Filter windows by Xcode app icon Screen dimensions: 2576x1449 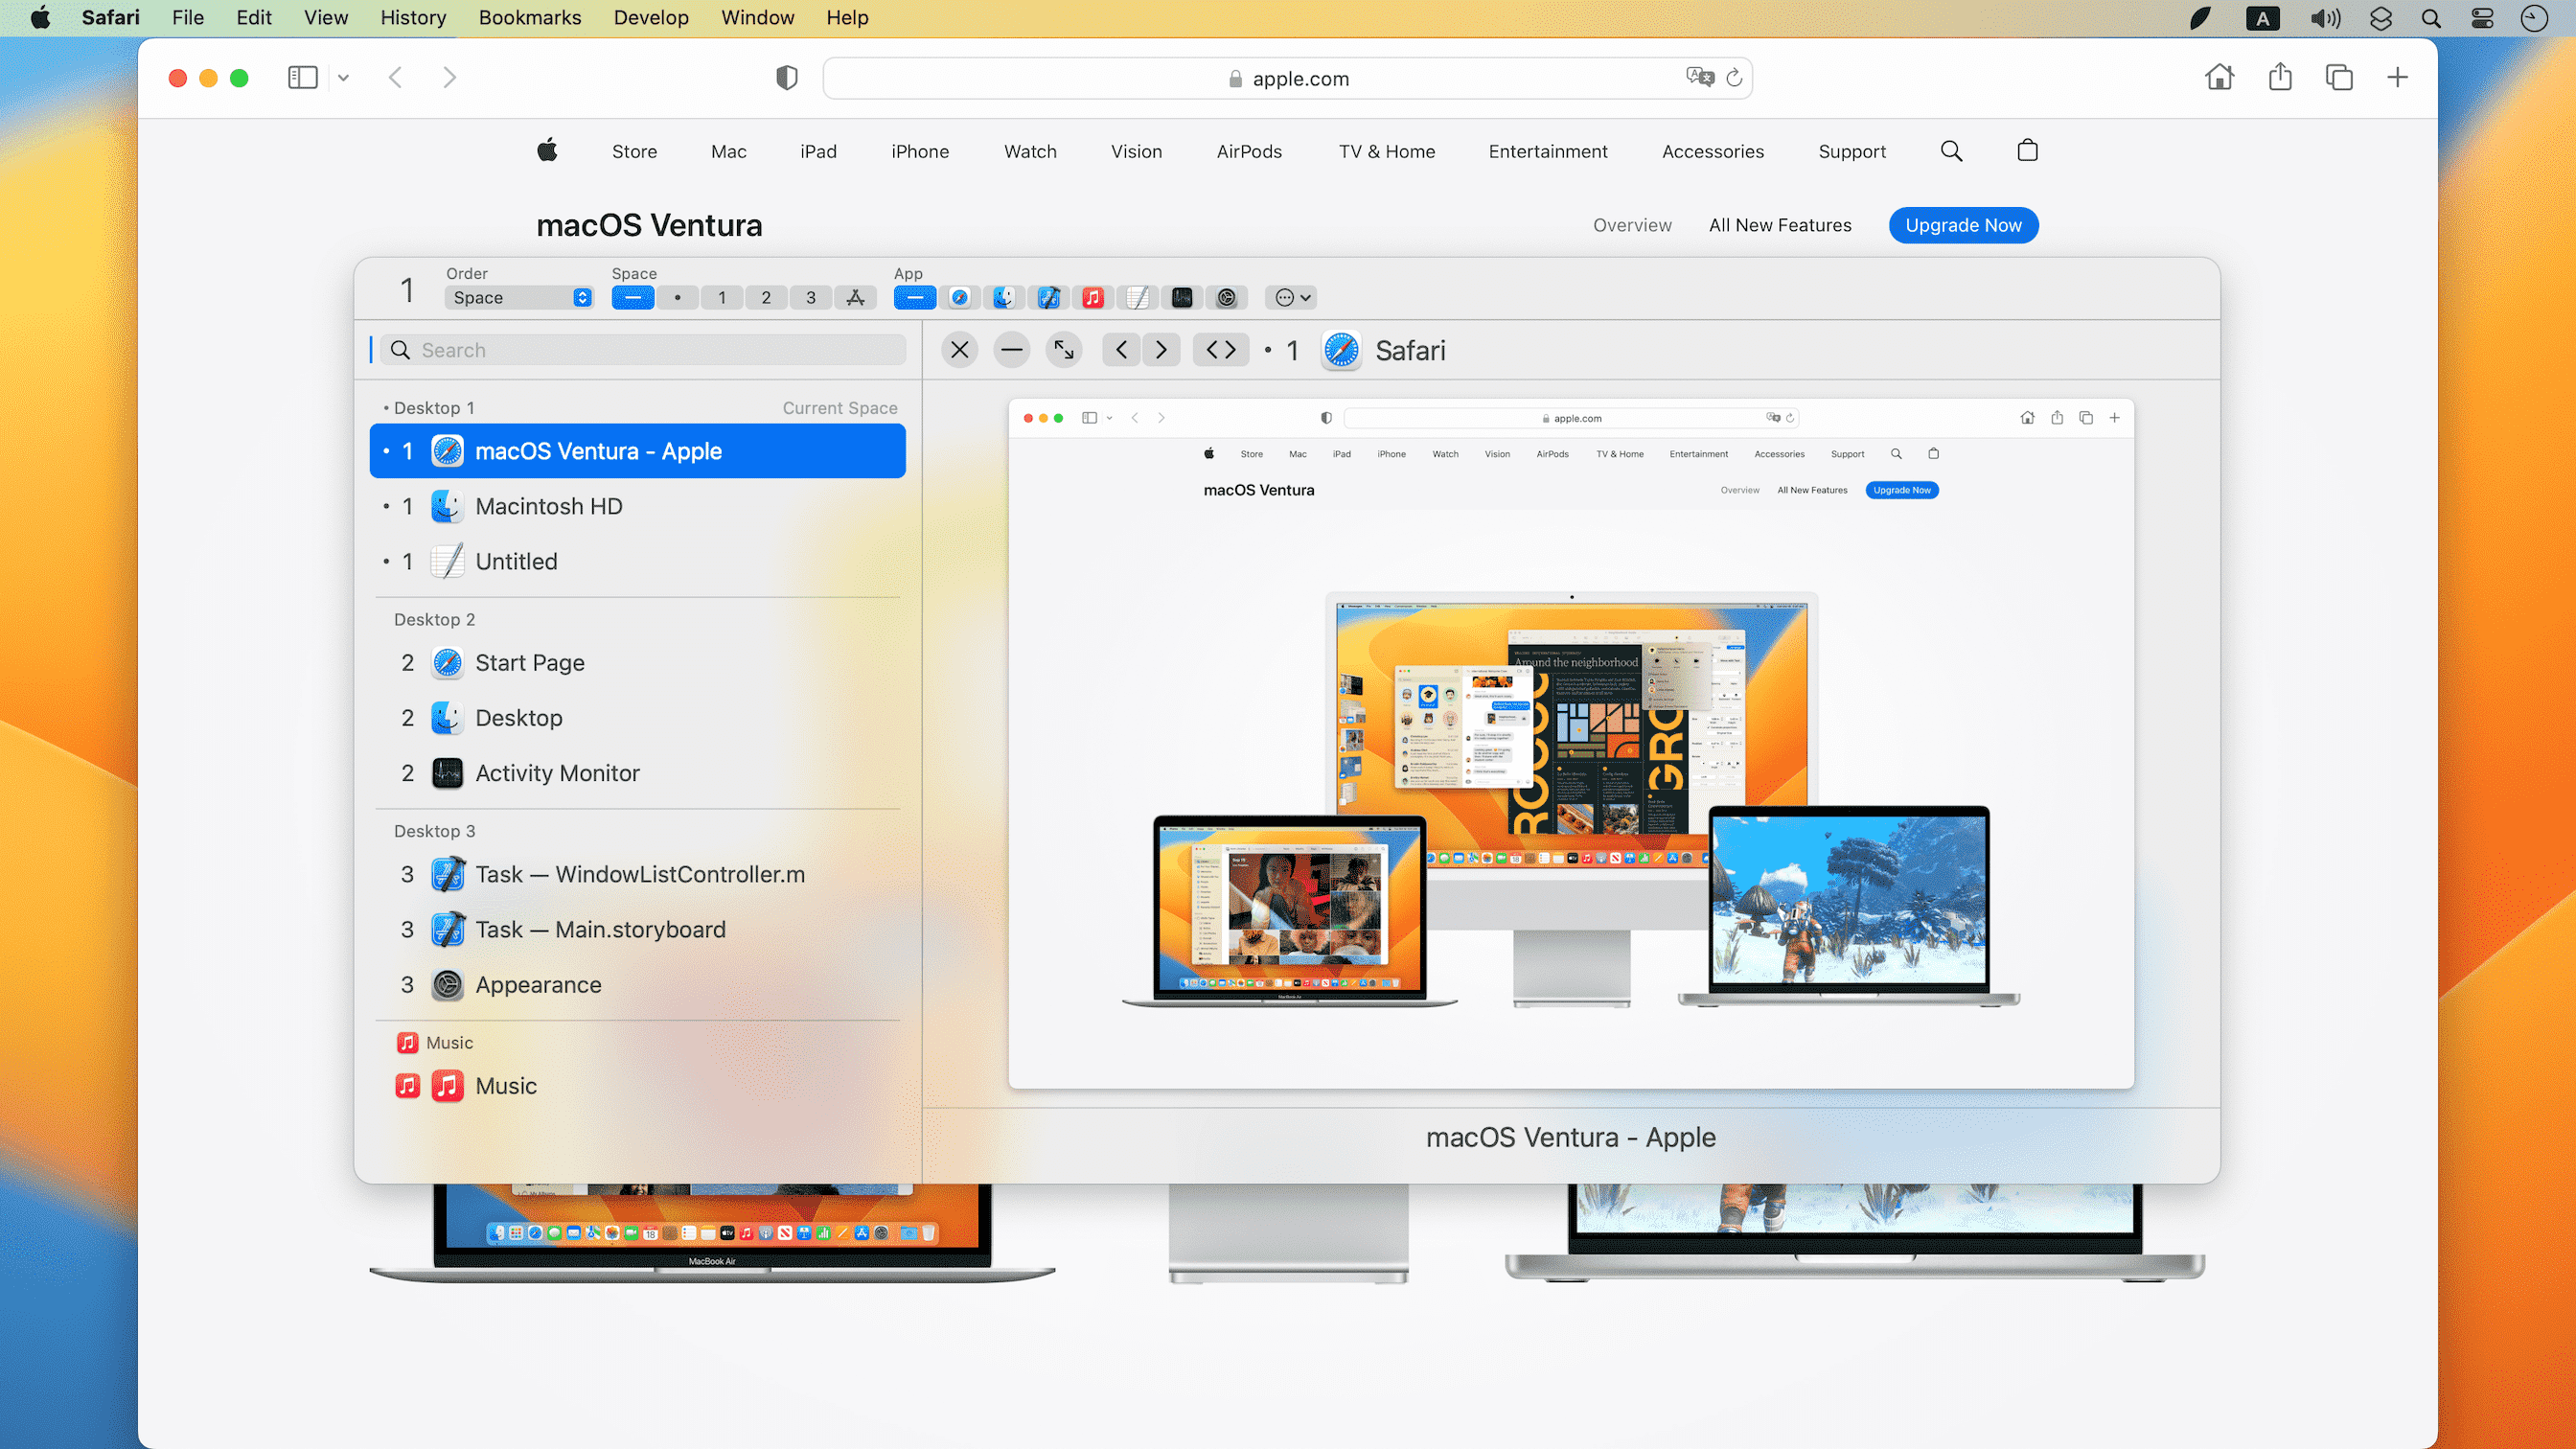click(1048, 297)
